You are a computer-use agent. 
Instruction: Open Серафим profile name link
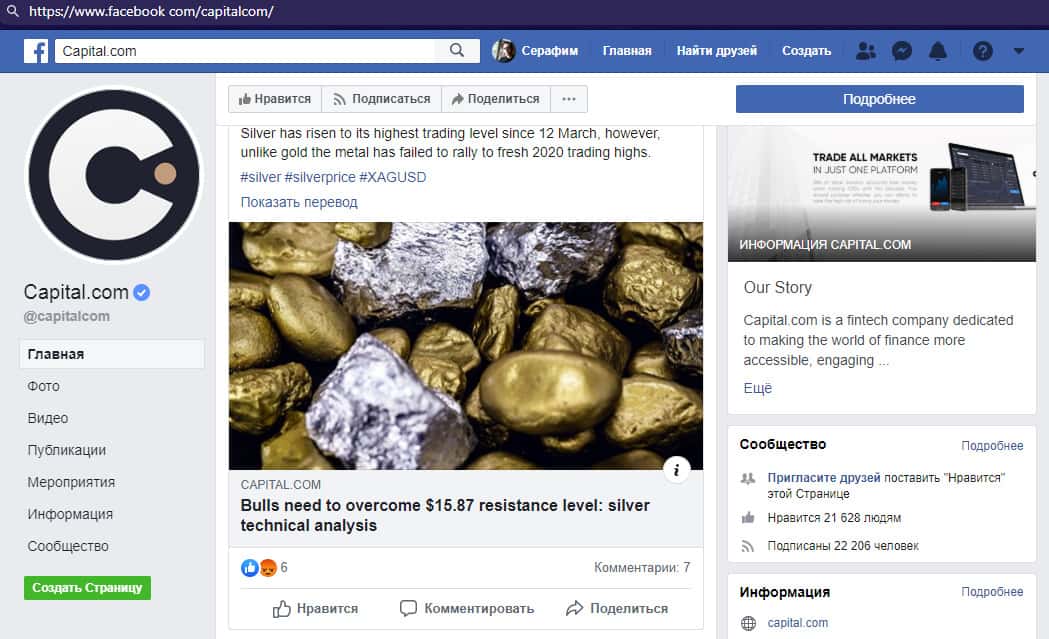pos(549,51)
